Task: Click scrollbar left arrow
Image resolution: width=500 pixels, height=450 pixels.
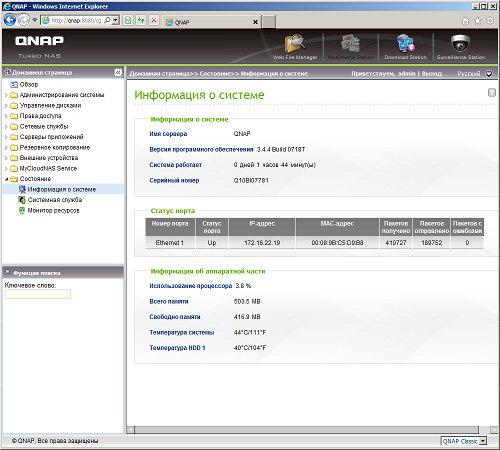Action: 130,430
